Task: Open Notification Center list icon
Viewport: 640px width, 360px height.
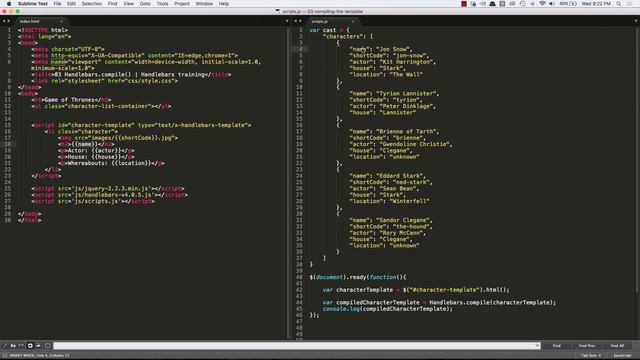Action: (x=629, y=4)
